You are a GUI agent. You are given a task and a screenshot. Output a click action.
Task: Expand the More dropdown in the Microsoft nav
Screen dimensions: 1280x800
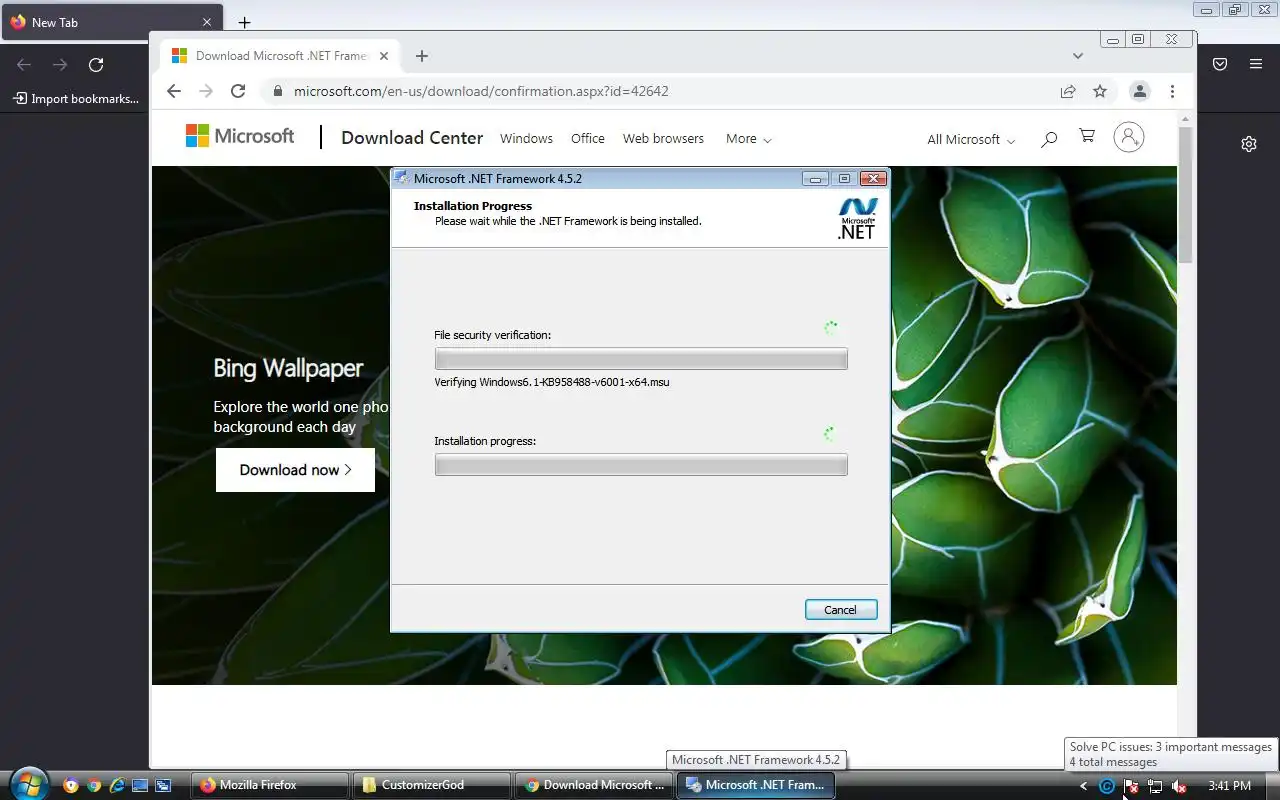(749, 139)
